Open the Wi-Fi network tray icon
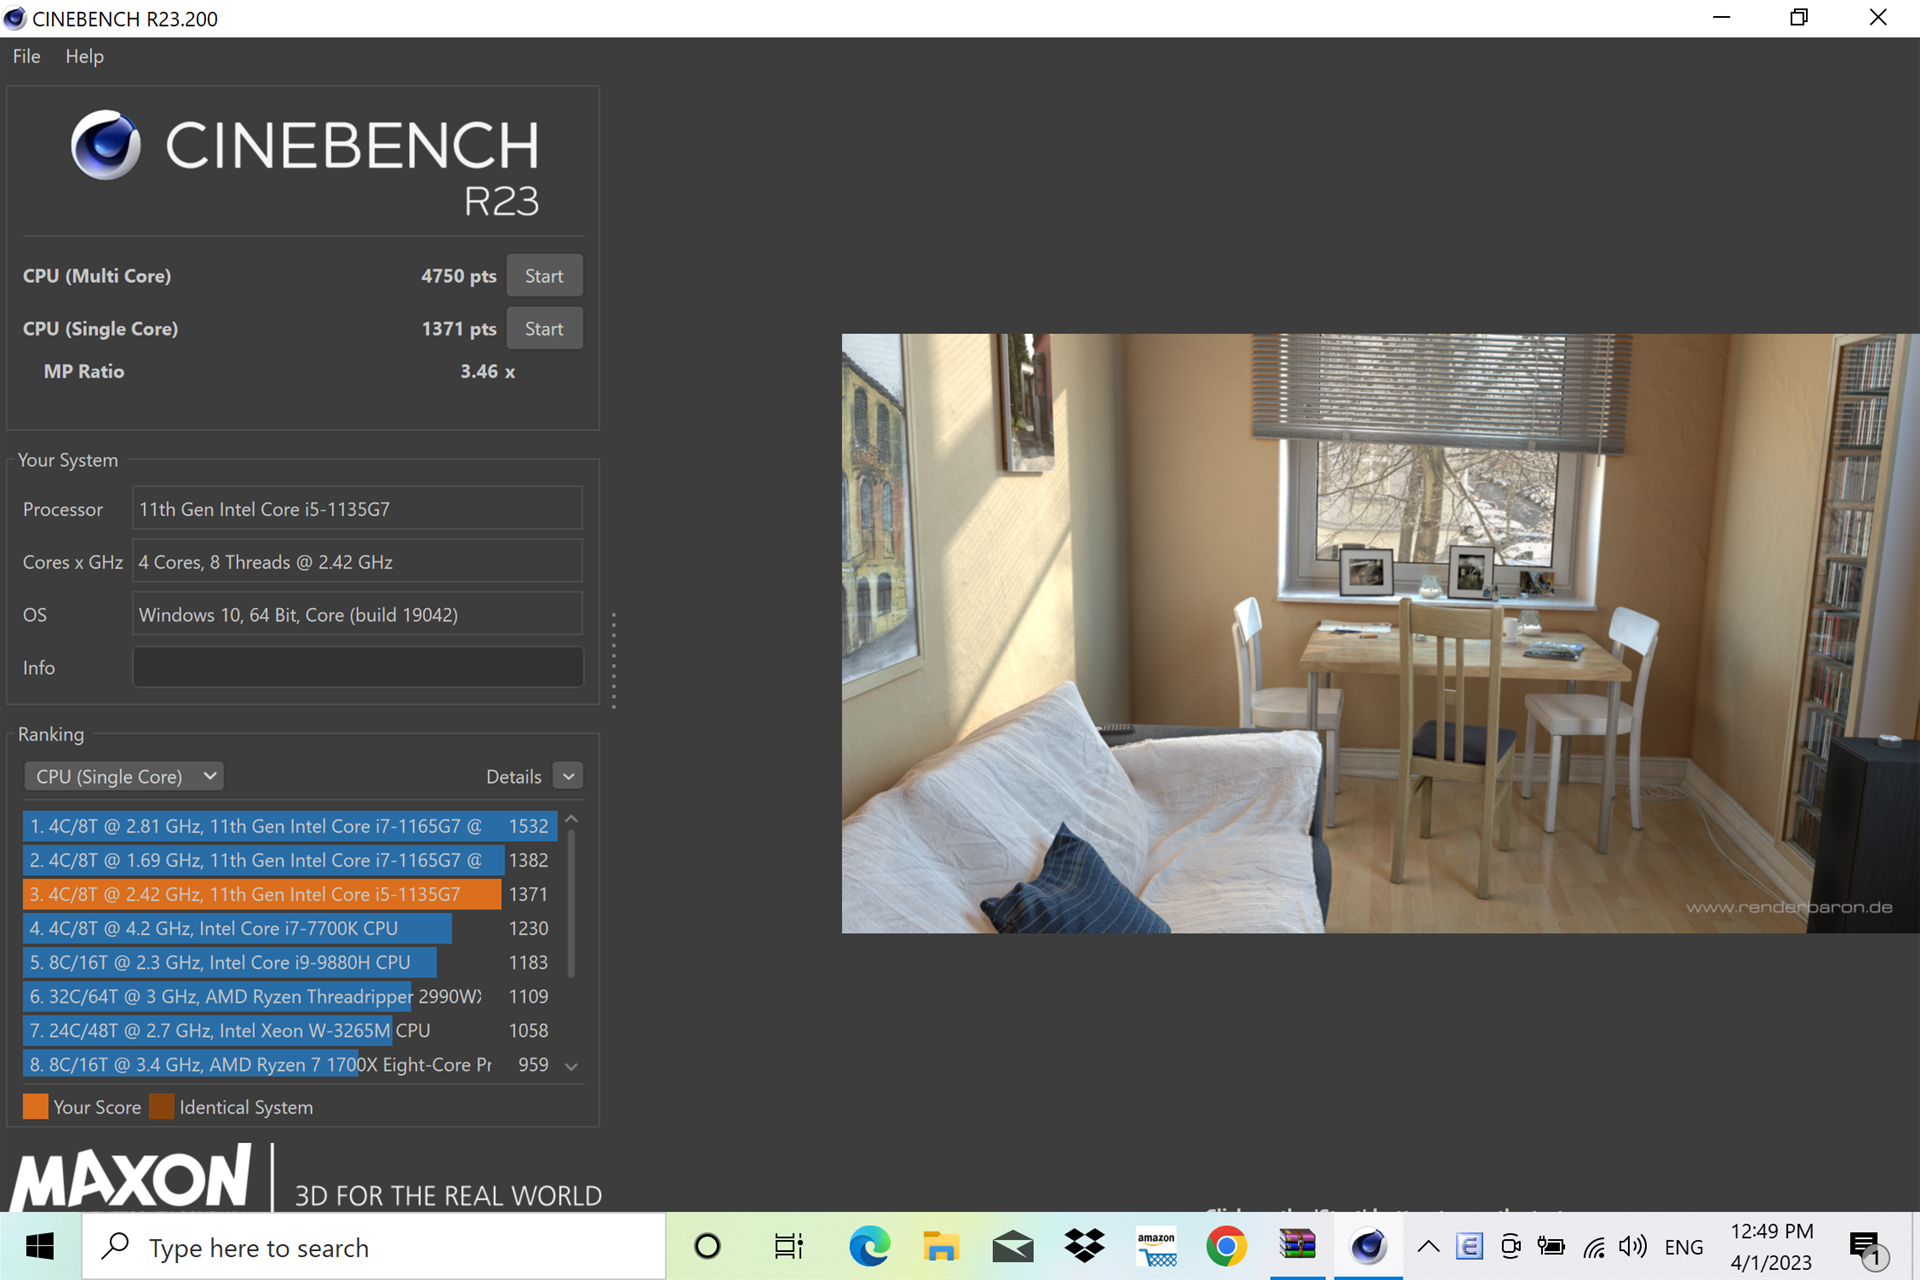Image resolution: width=1920 pixels, height=1280 pixels. coord(1594,1246)
